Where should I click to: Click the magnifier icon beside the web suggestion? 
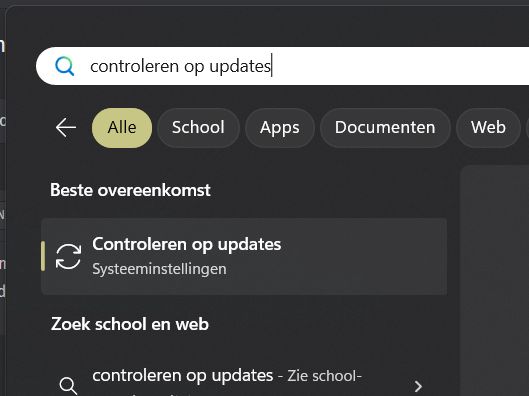[68, 386]
